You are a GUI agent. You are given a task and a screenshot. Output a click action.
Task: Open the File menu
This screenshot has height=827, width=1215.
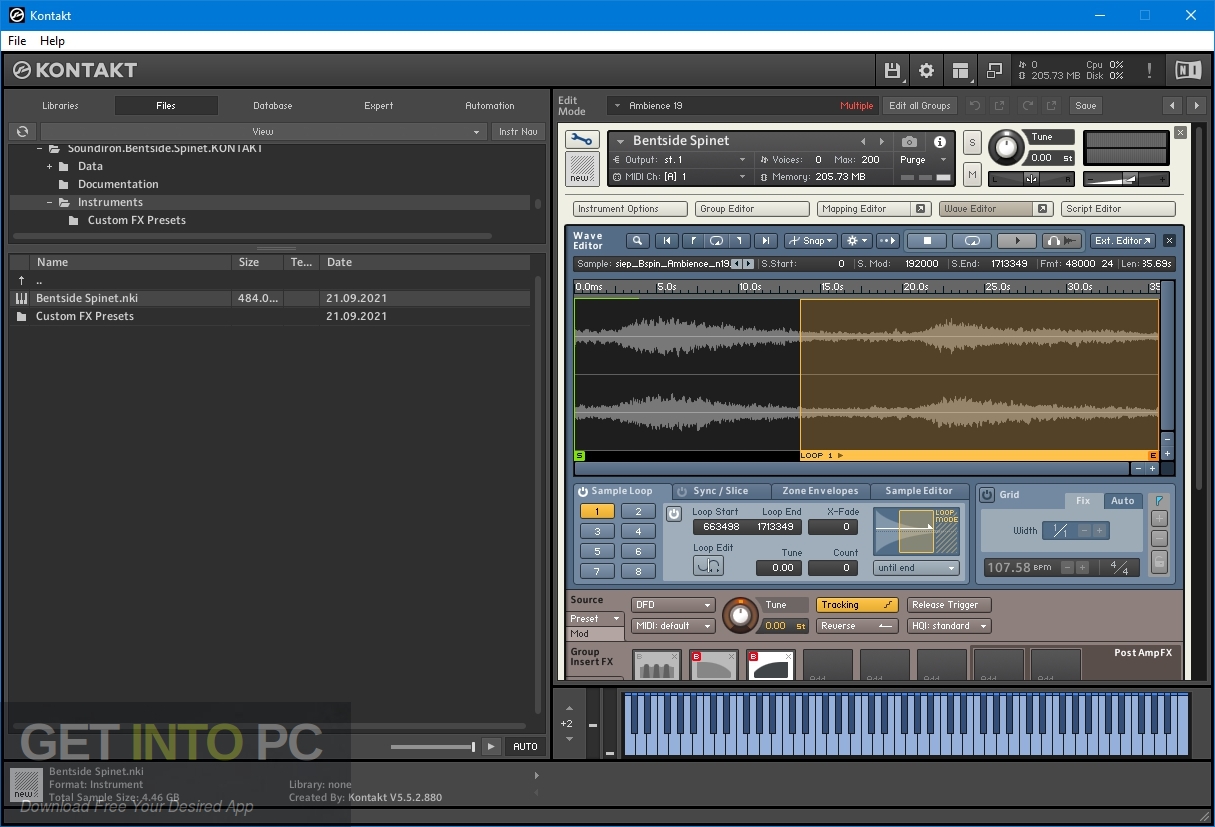pos(17,41)
